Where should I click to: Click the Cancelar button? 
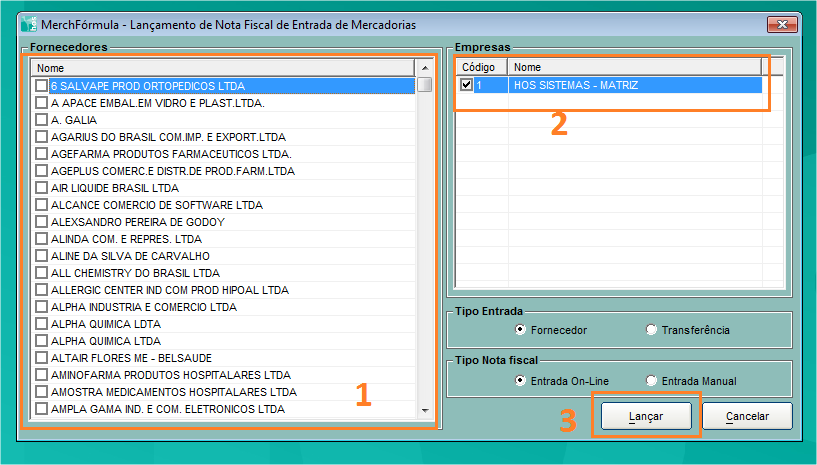tap(746, 416)
